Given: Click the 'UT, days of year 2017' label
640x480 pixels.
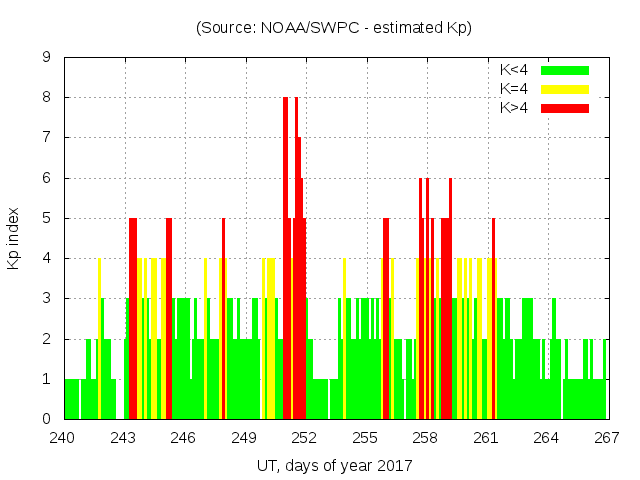Looking at the screenshot, I should tap(334, 465).
